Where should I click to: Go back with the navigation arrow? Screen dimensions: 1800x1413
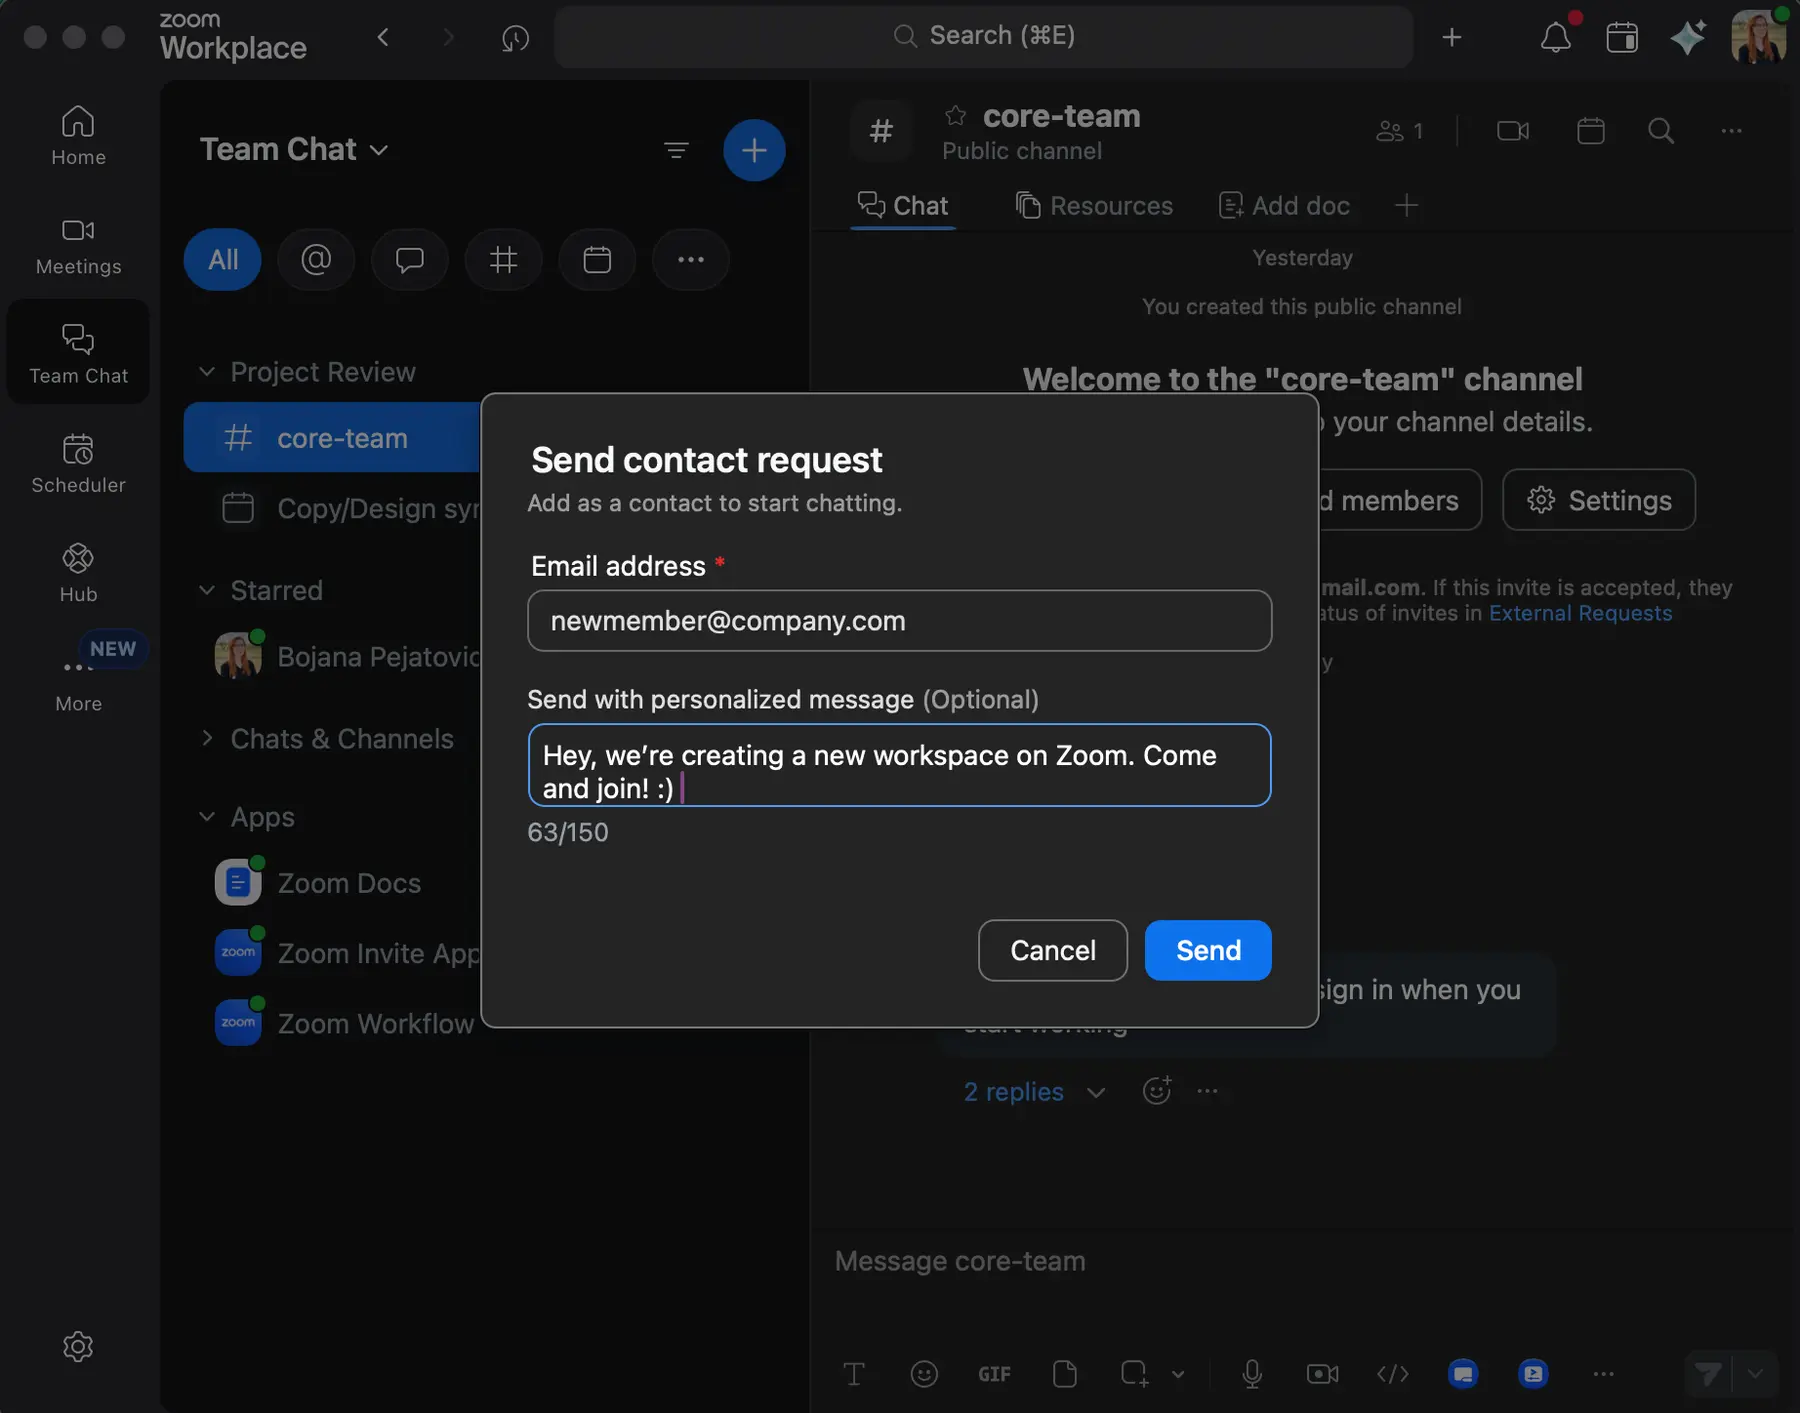383,37
